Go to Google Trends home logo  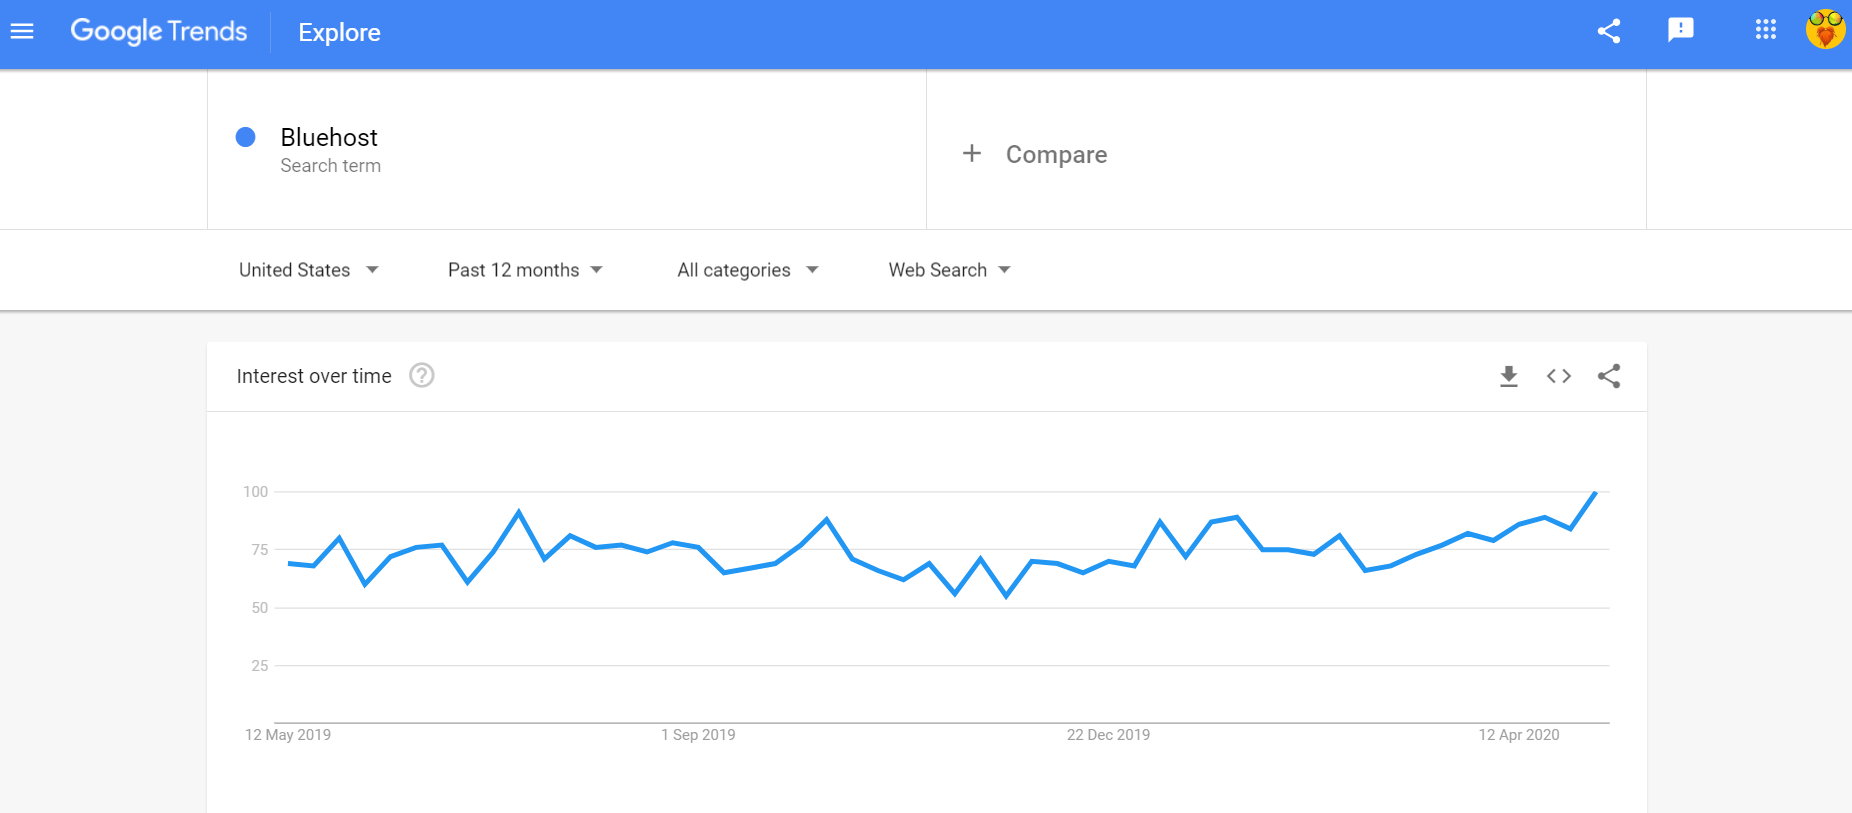(158, 31)
